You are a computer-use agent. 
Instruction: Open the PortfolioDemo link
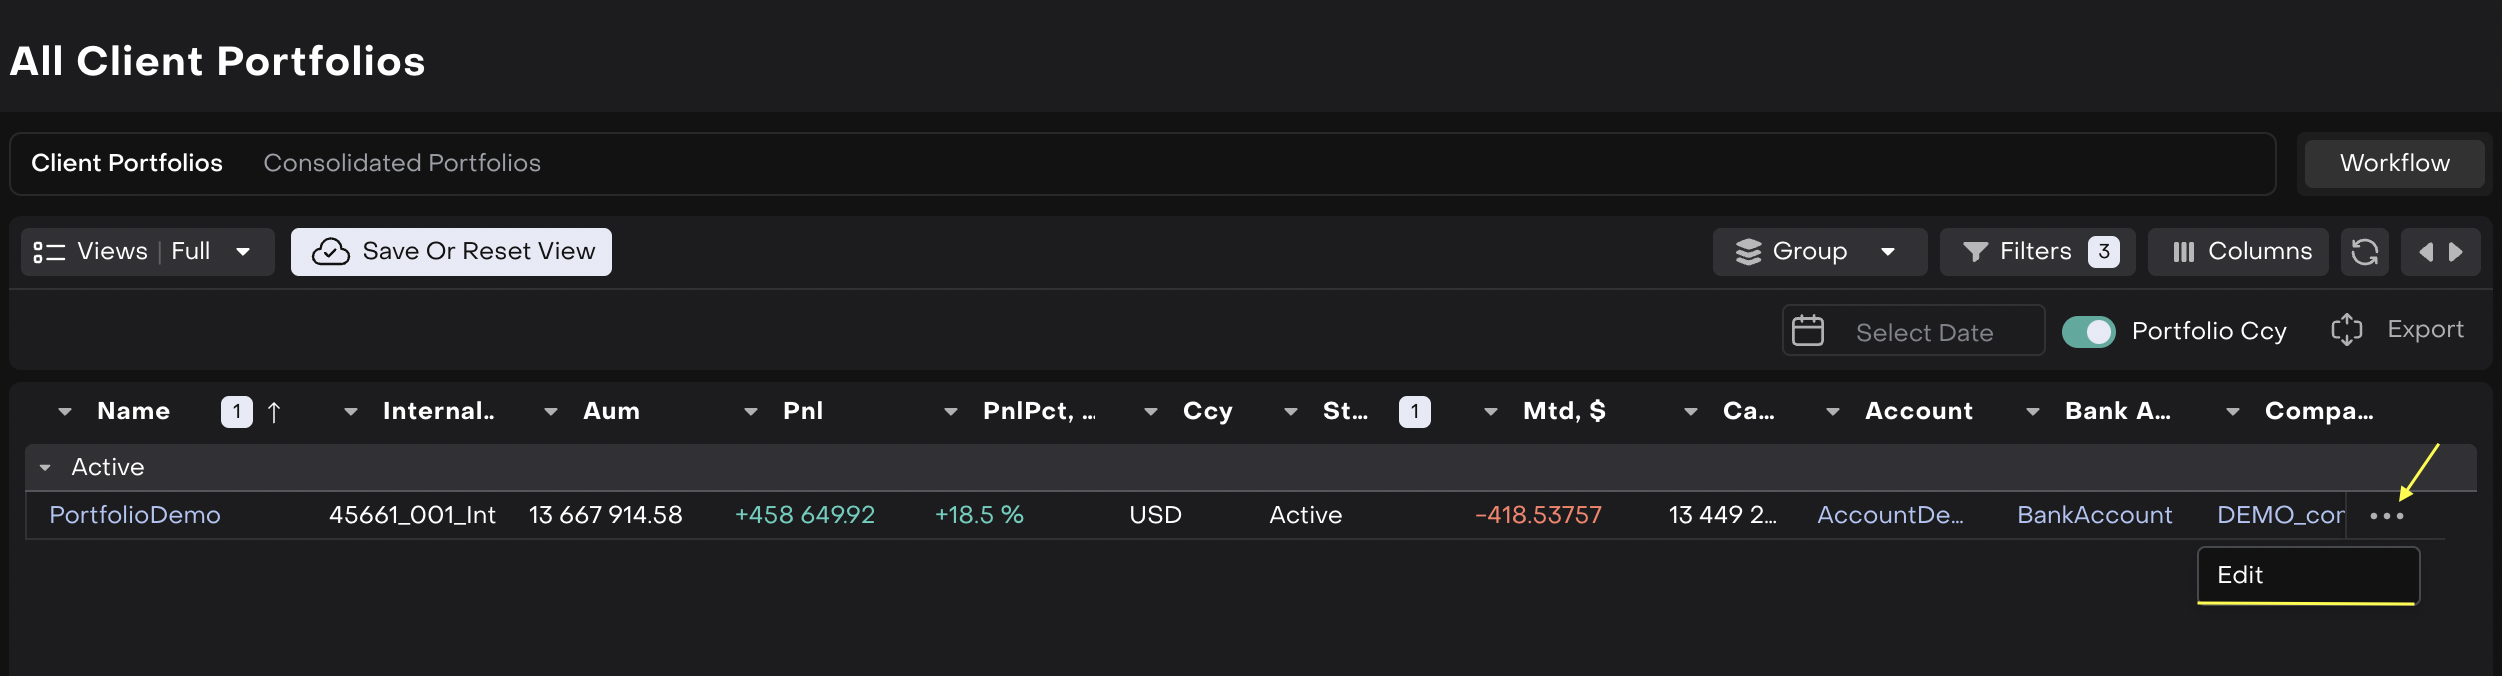coord(135,515)
